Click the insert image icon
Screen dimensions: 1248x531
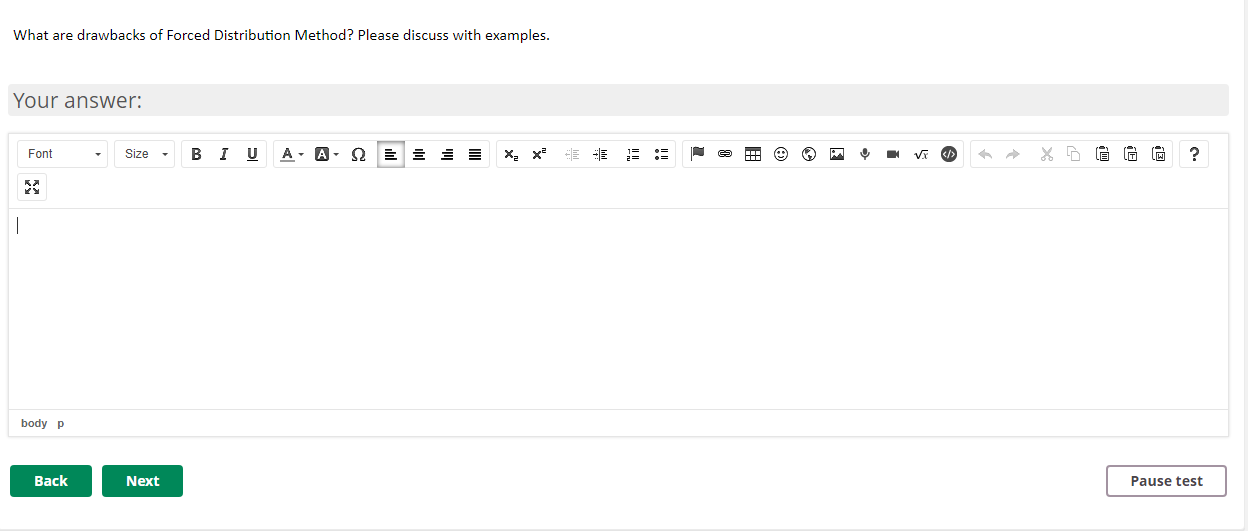point(837,154)
